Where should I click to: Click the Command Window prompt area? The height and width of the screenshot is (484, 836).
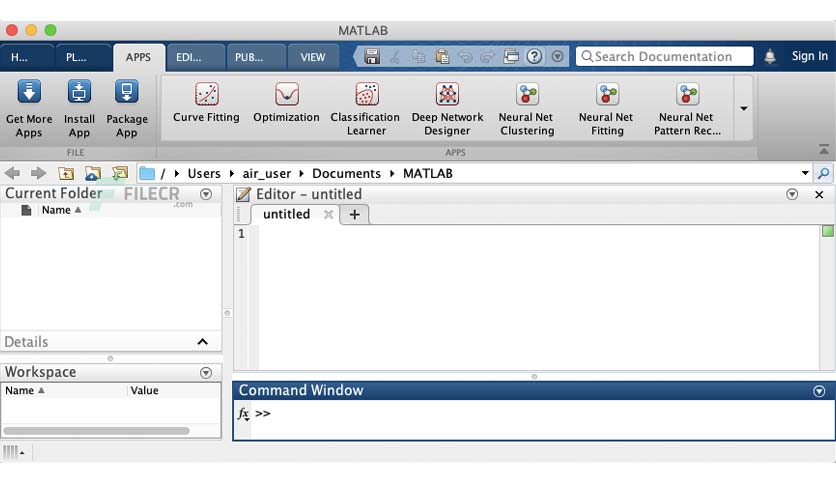(541, 420)
